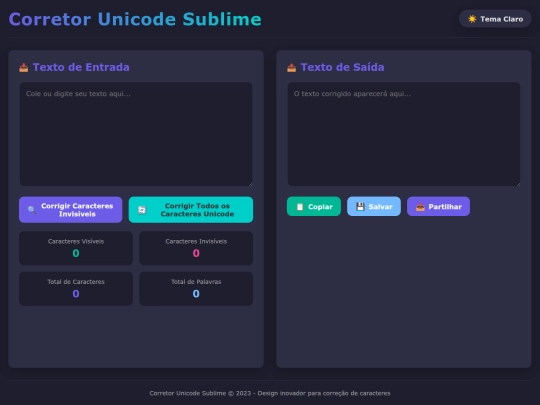Click the magnifier icon in the purple button
Image resolution: width=540 pixels, height=405 pixels.
[x=32, y=210]
